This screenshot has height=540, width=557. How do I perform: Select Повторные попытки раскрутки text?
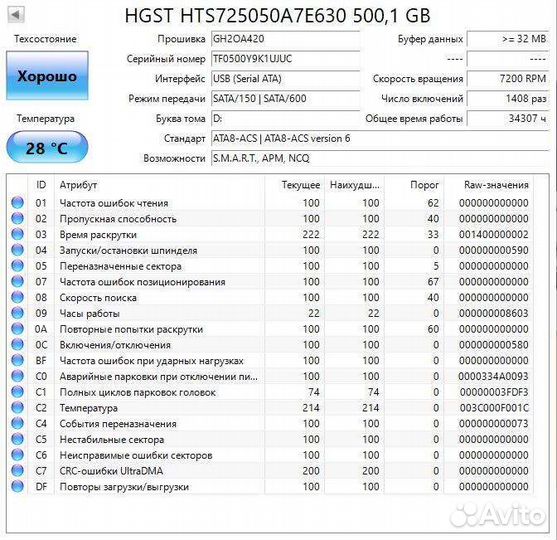(x=131, y=329)
